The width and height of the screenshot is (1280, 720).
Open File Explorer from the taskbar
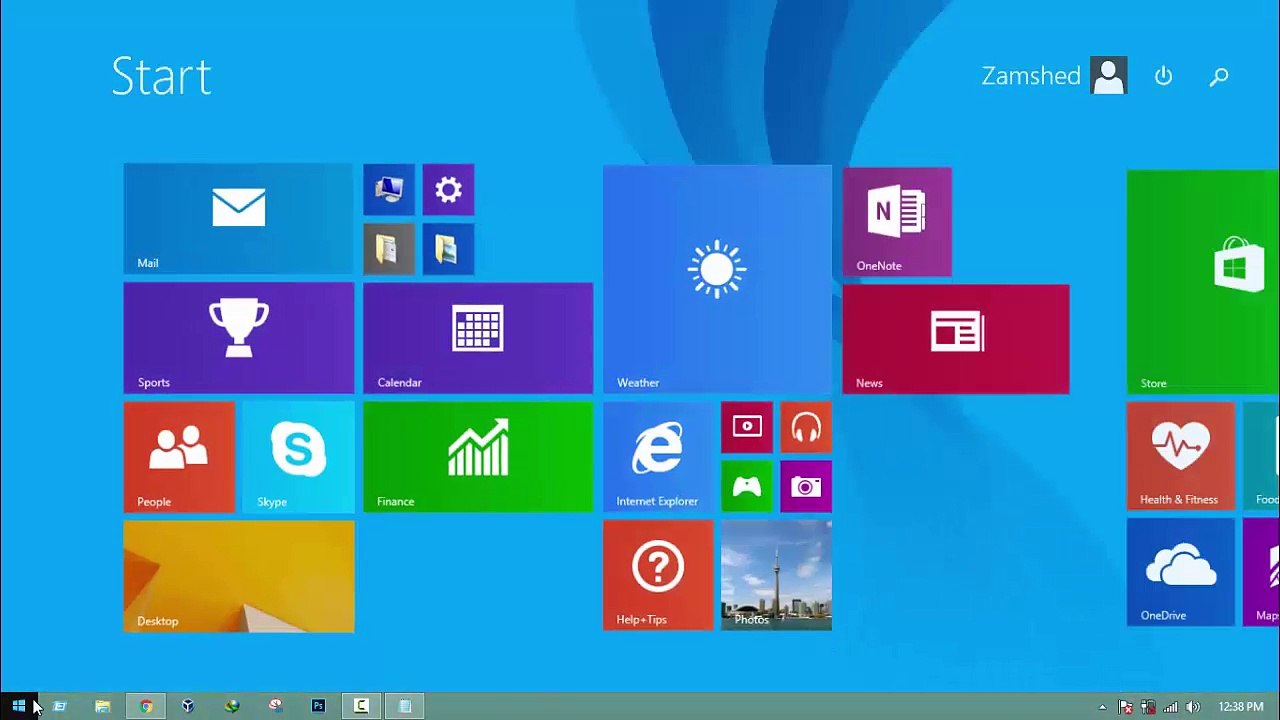(x=102, y=706)
